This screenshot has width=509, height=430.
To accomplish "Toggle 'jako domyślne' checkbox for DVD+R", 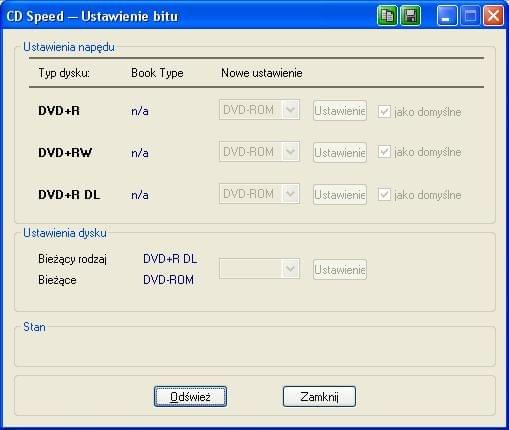I will click(384, 112).
